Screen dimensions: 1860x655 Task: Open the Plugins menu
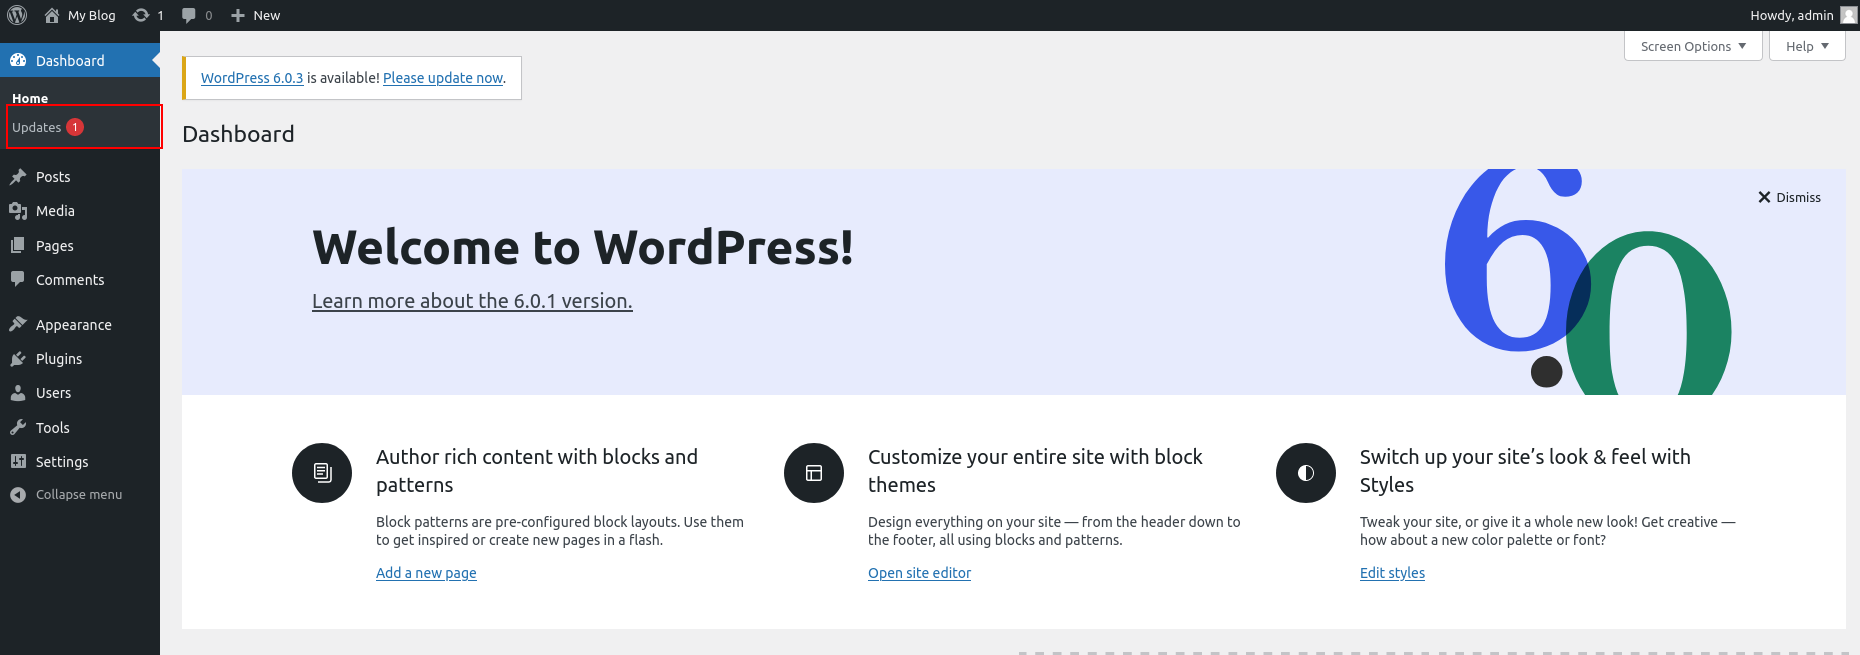(80, 358)
